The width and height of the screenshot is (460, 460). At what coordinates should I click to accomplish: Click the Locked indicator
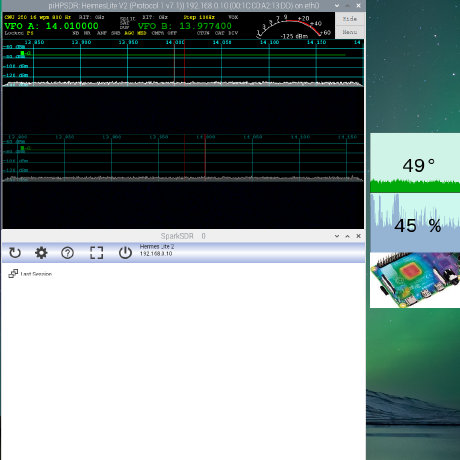click(14, 33)
